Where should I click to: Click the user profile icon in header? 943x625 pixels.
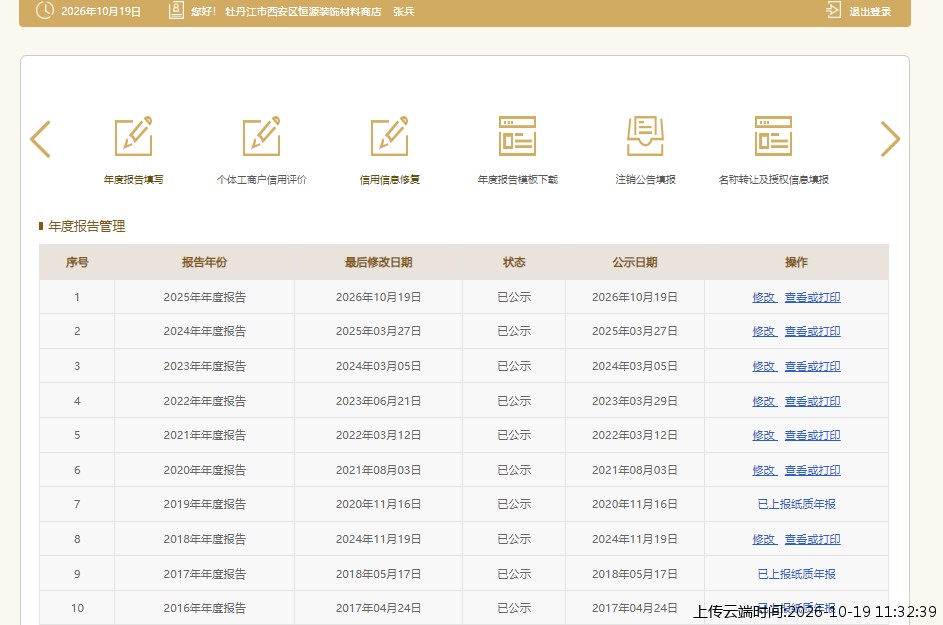tap(176, 10)
